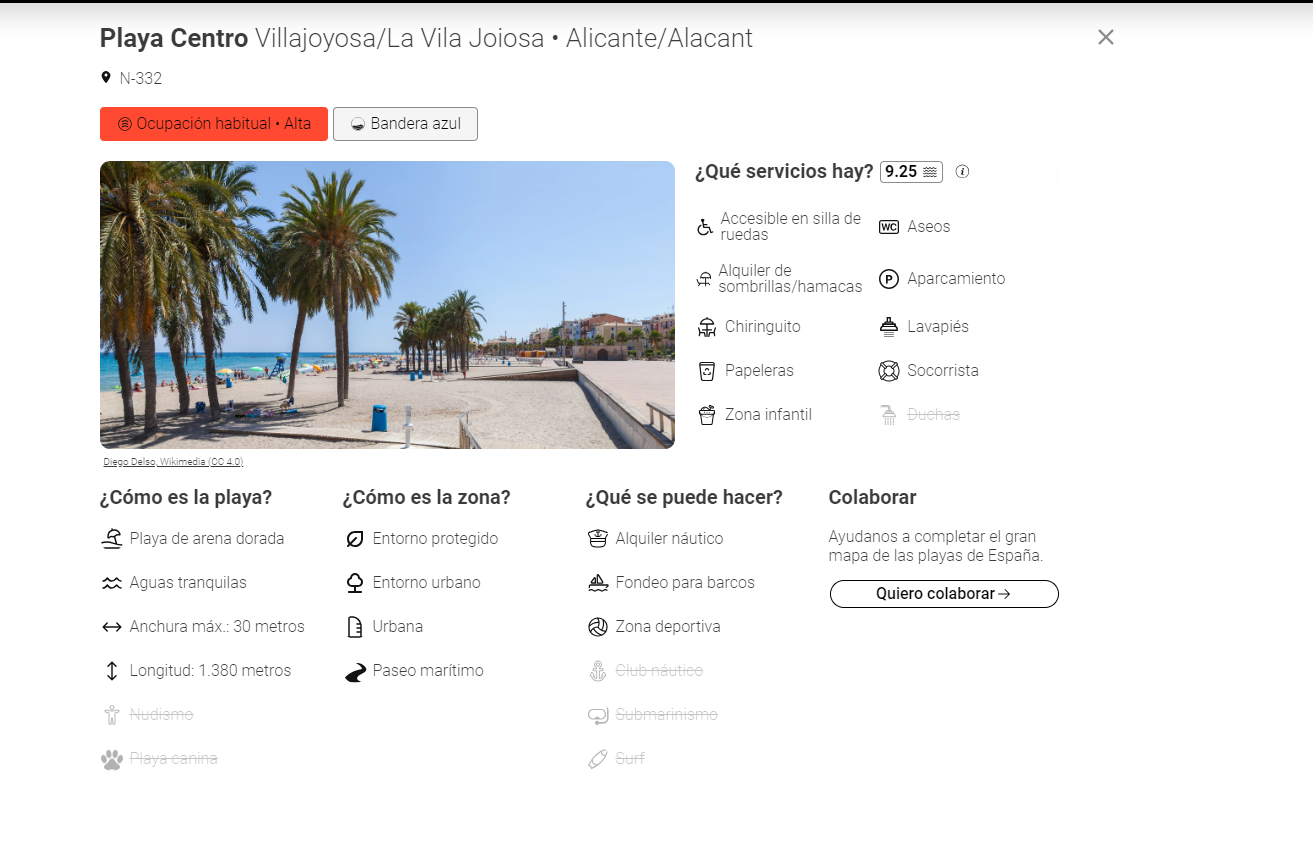The width and height of the screenshot is (1313, 852).
Task: Click the Alquiler náutico captain hat icon
Action: pyautogui.click(x=598, y=539)
